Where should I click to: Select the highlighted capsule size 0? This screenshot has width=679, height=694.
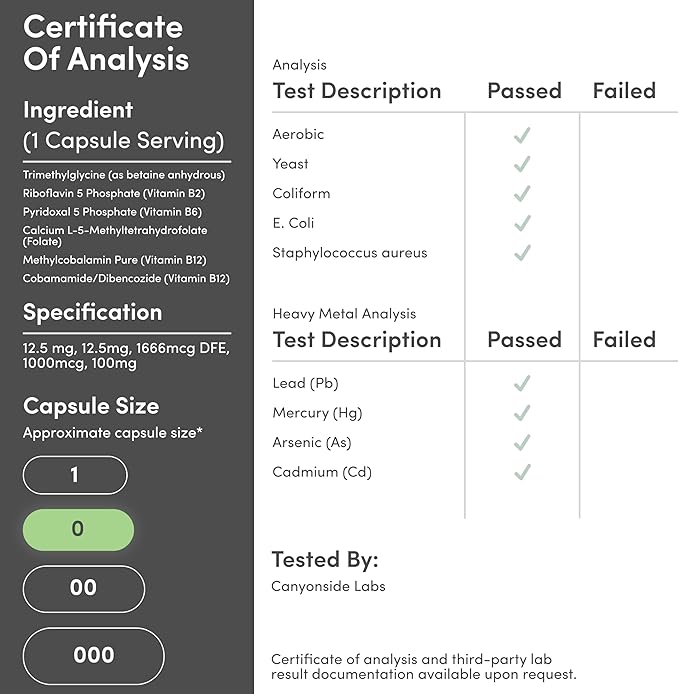[78, 530]
